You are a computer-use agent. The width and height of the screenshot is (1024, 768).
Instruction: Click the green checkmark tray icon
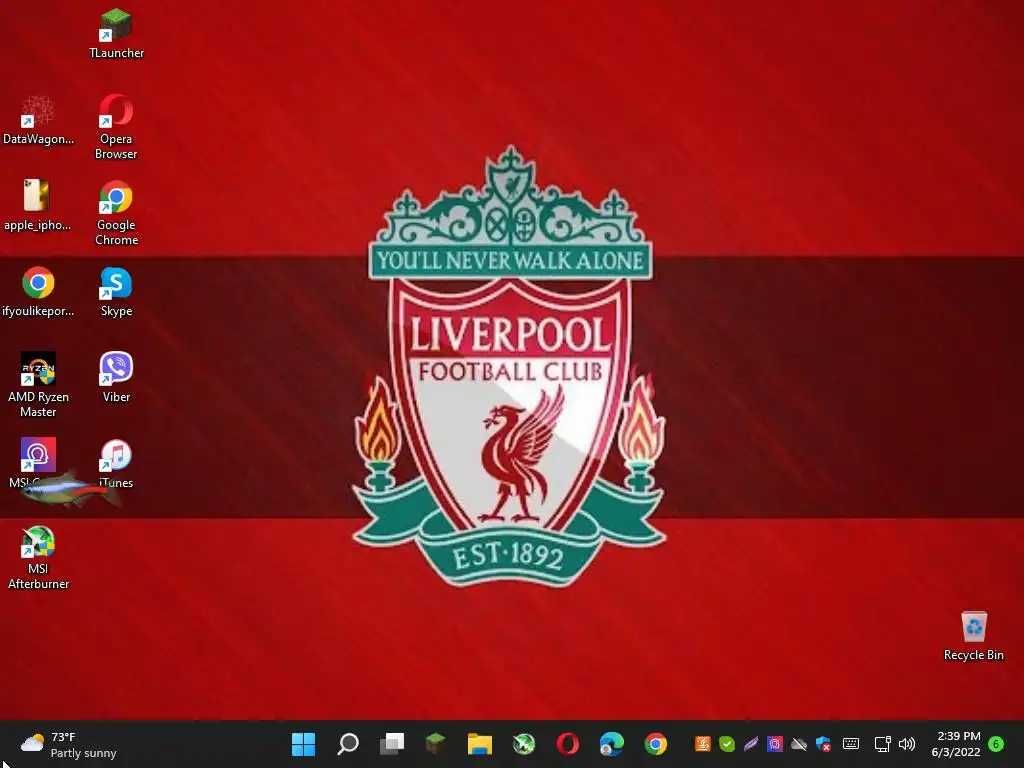click(x=727, y=744)
